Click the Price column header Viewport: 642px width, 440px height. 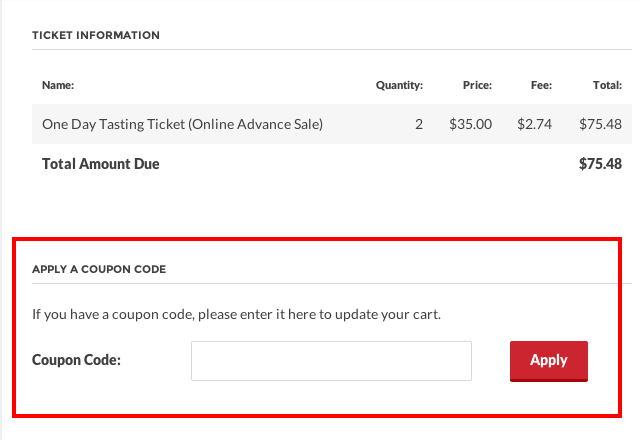click(x=477, y=85)
